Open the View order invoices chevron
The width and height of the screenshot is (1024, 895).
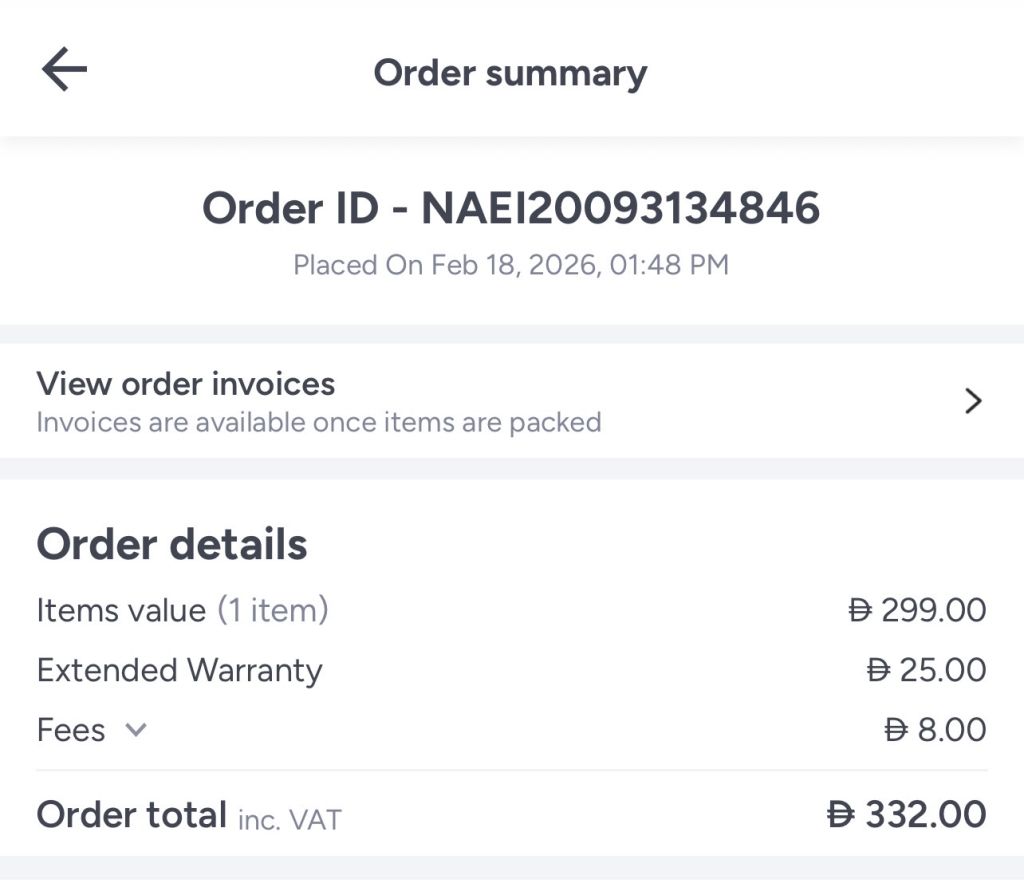(x=972, y=402)
